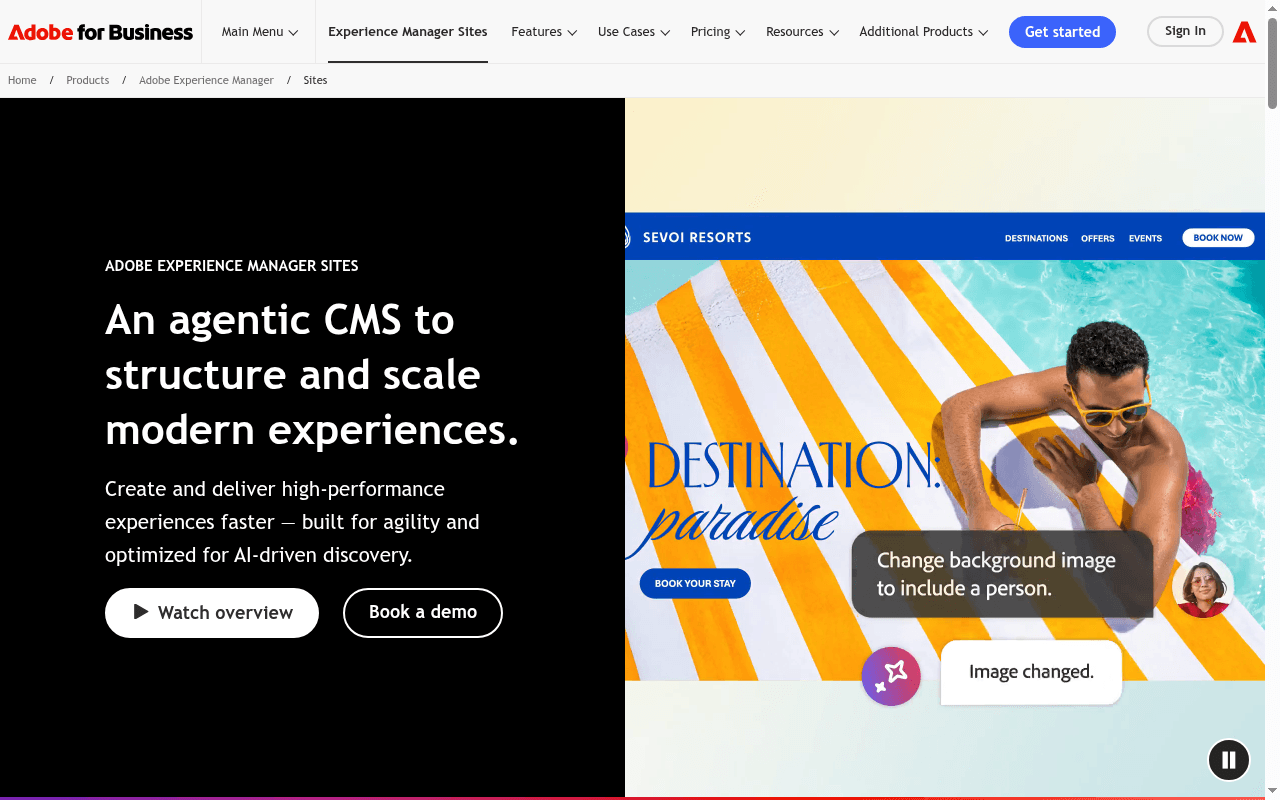Pause the hero animation
The height and width of the screenshot is (800, 1280).
click(1229, 760)
